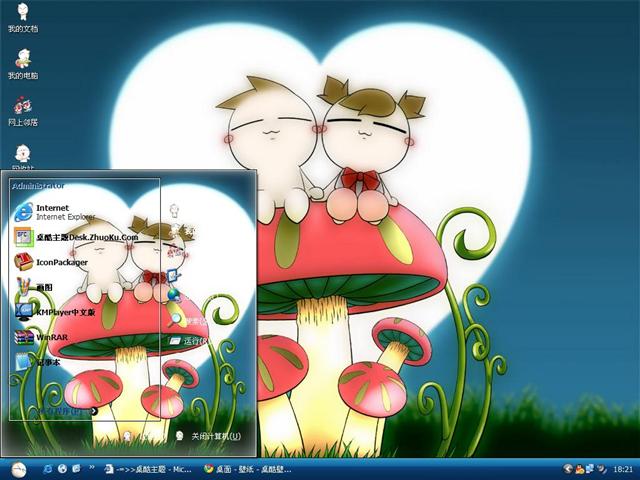Click the control panel icon in start menu

[x=174, y=276]
